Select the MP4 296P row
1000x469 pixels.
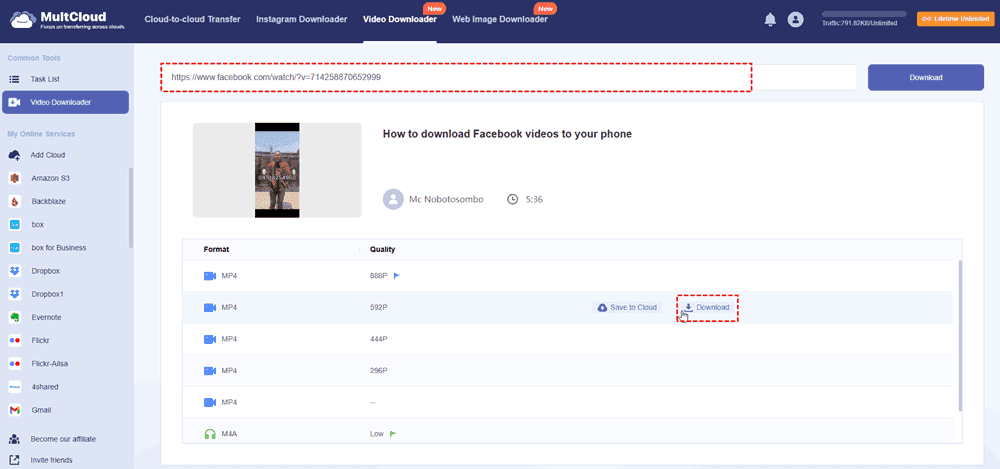(x=568, y=371)
